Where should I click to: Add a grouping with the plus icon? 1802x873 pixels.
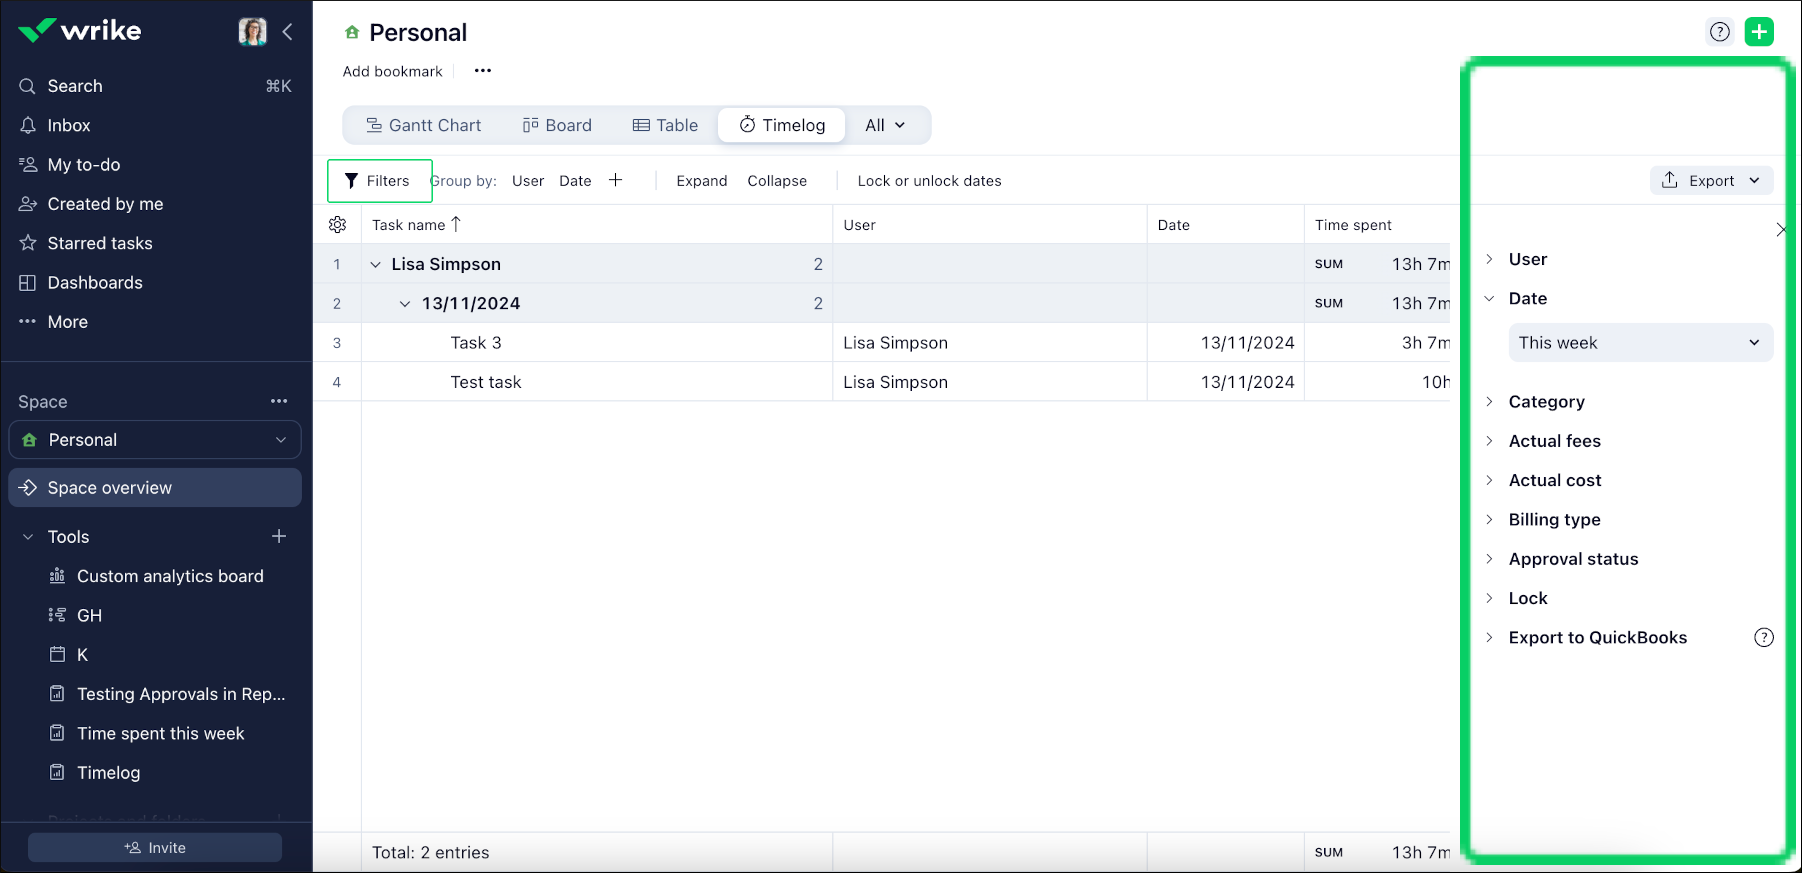(x=616, y=180)
